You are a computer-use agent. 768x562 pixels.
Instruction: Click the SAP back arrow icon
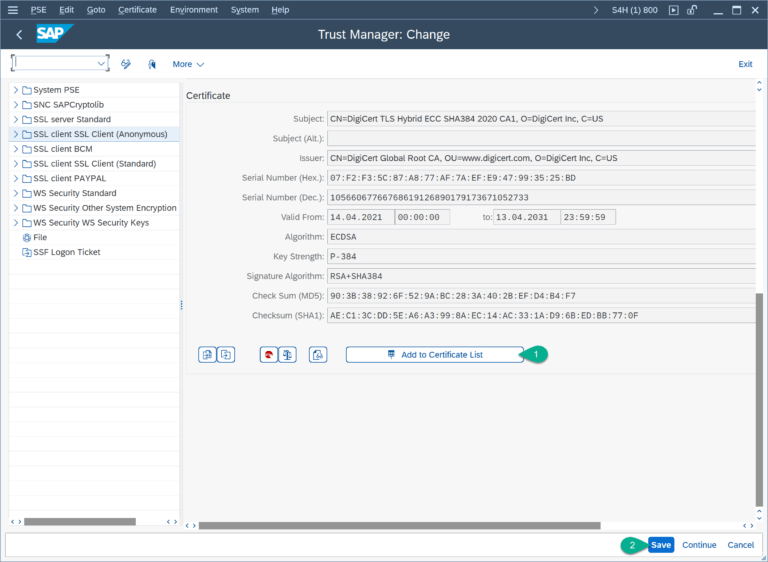[x=19, y=34]
